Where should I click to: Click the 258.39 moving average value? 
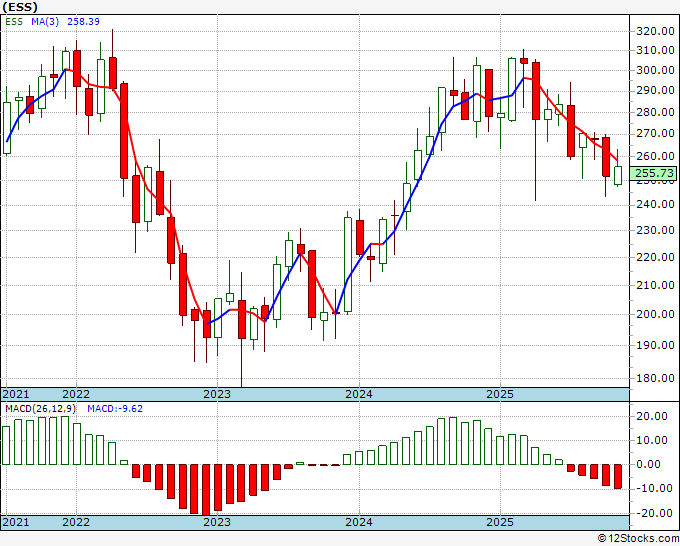pyautogui.click(x=83, y=21)
